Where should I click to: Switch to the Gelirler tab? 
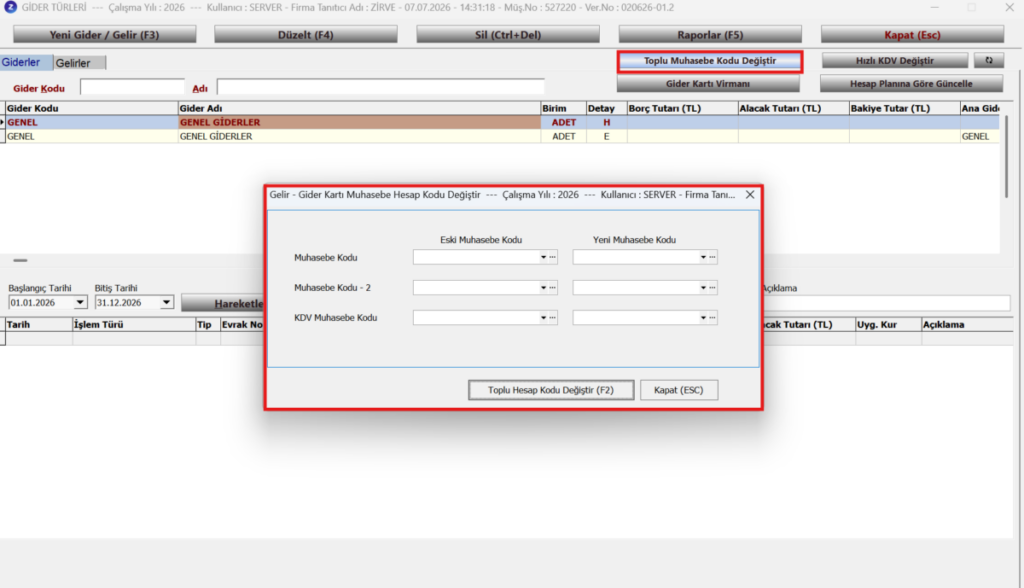(x=73, y=63)
